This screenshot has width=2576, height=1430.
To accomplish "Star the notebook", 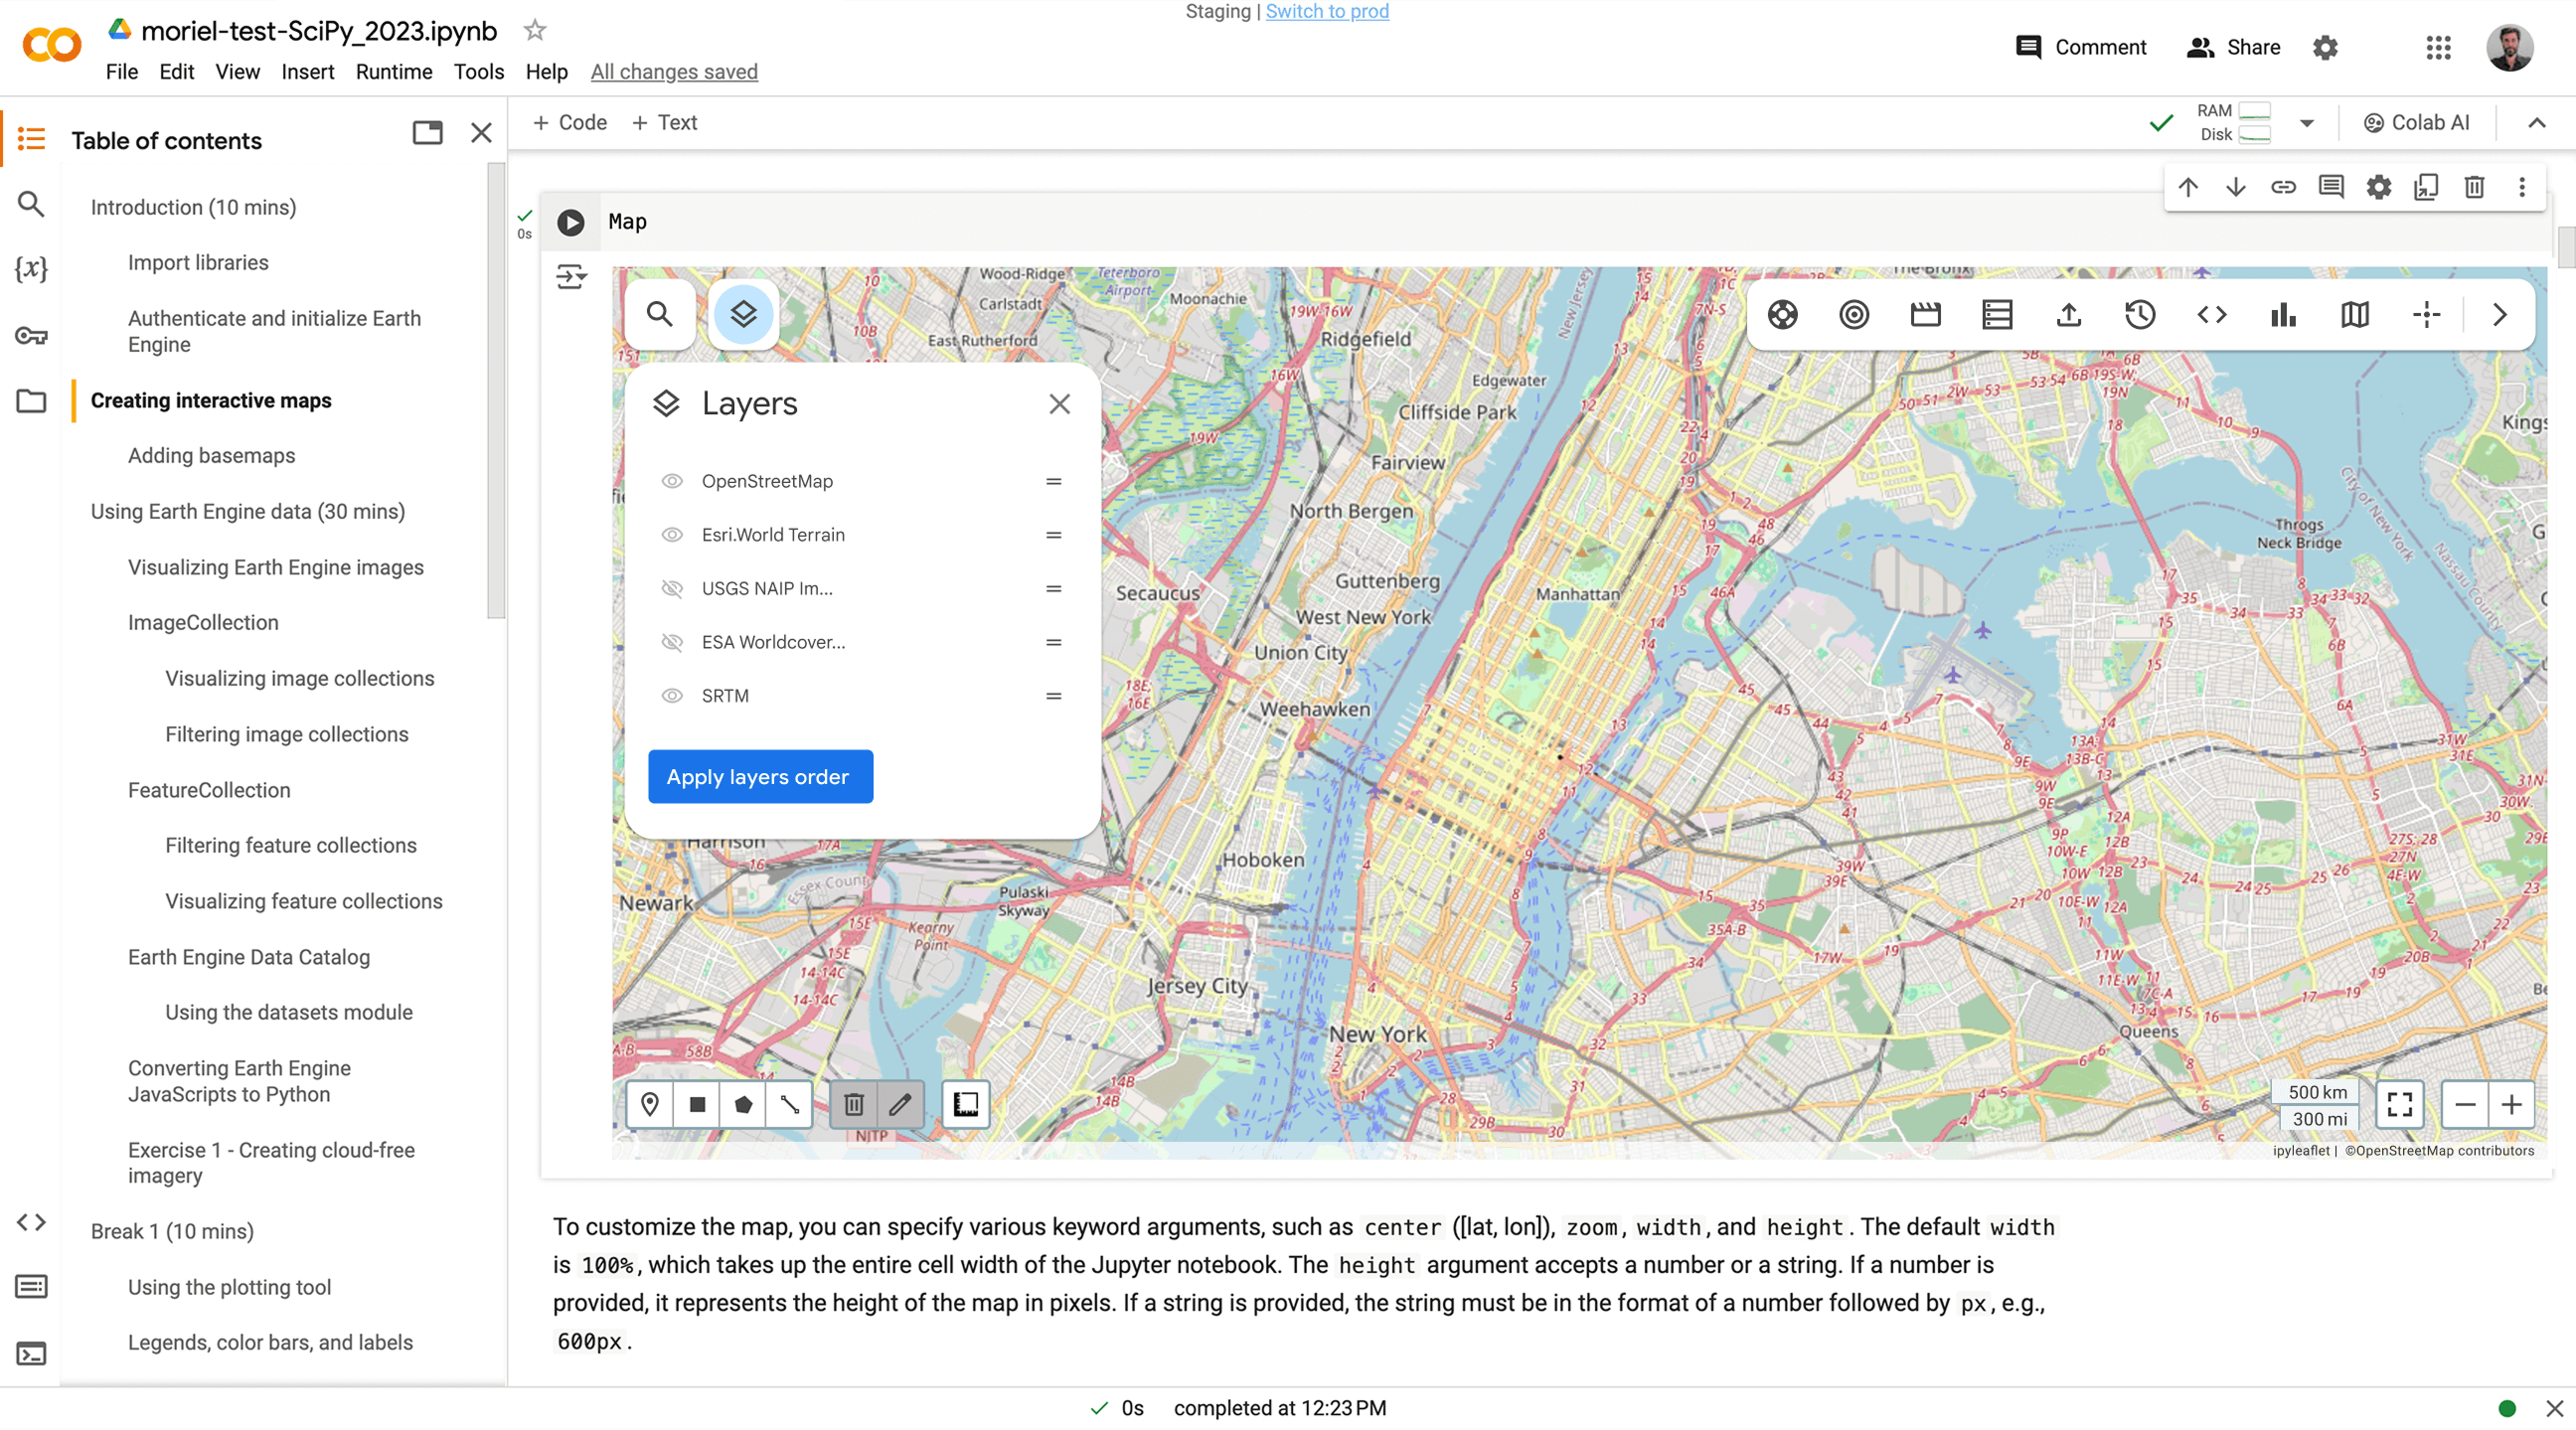I will (535, 30).
